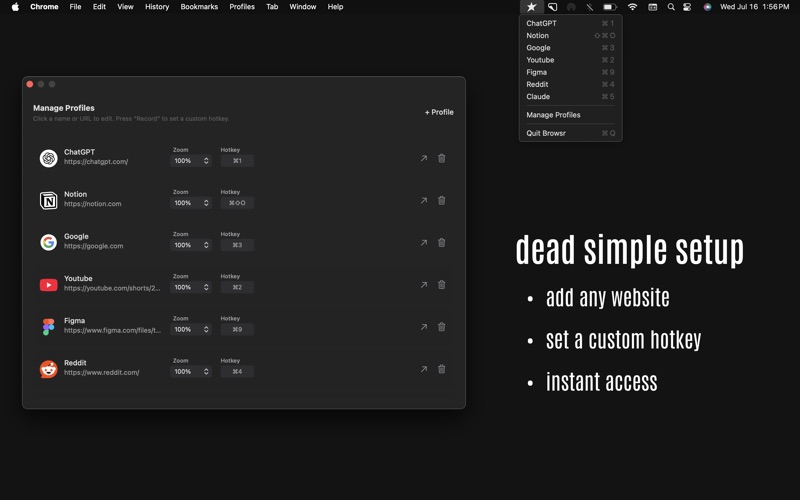800x500 pixels.
Task: Edit the https://www.reddit.com/ URL
Action: click(102, 372)
